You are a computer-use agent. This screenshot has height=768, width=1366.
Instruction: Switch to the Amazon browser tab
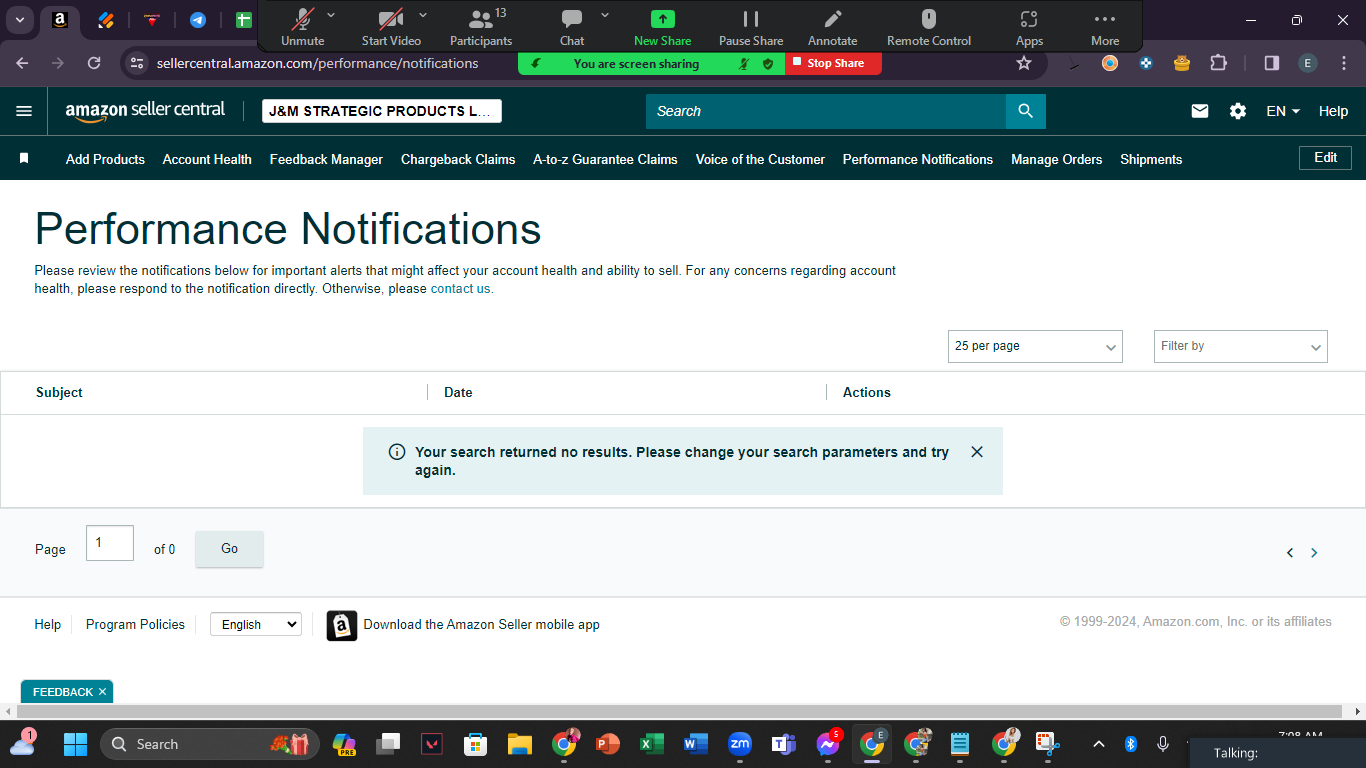(60, 20)
